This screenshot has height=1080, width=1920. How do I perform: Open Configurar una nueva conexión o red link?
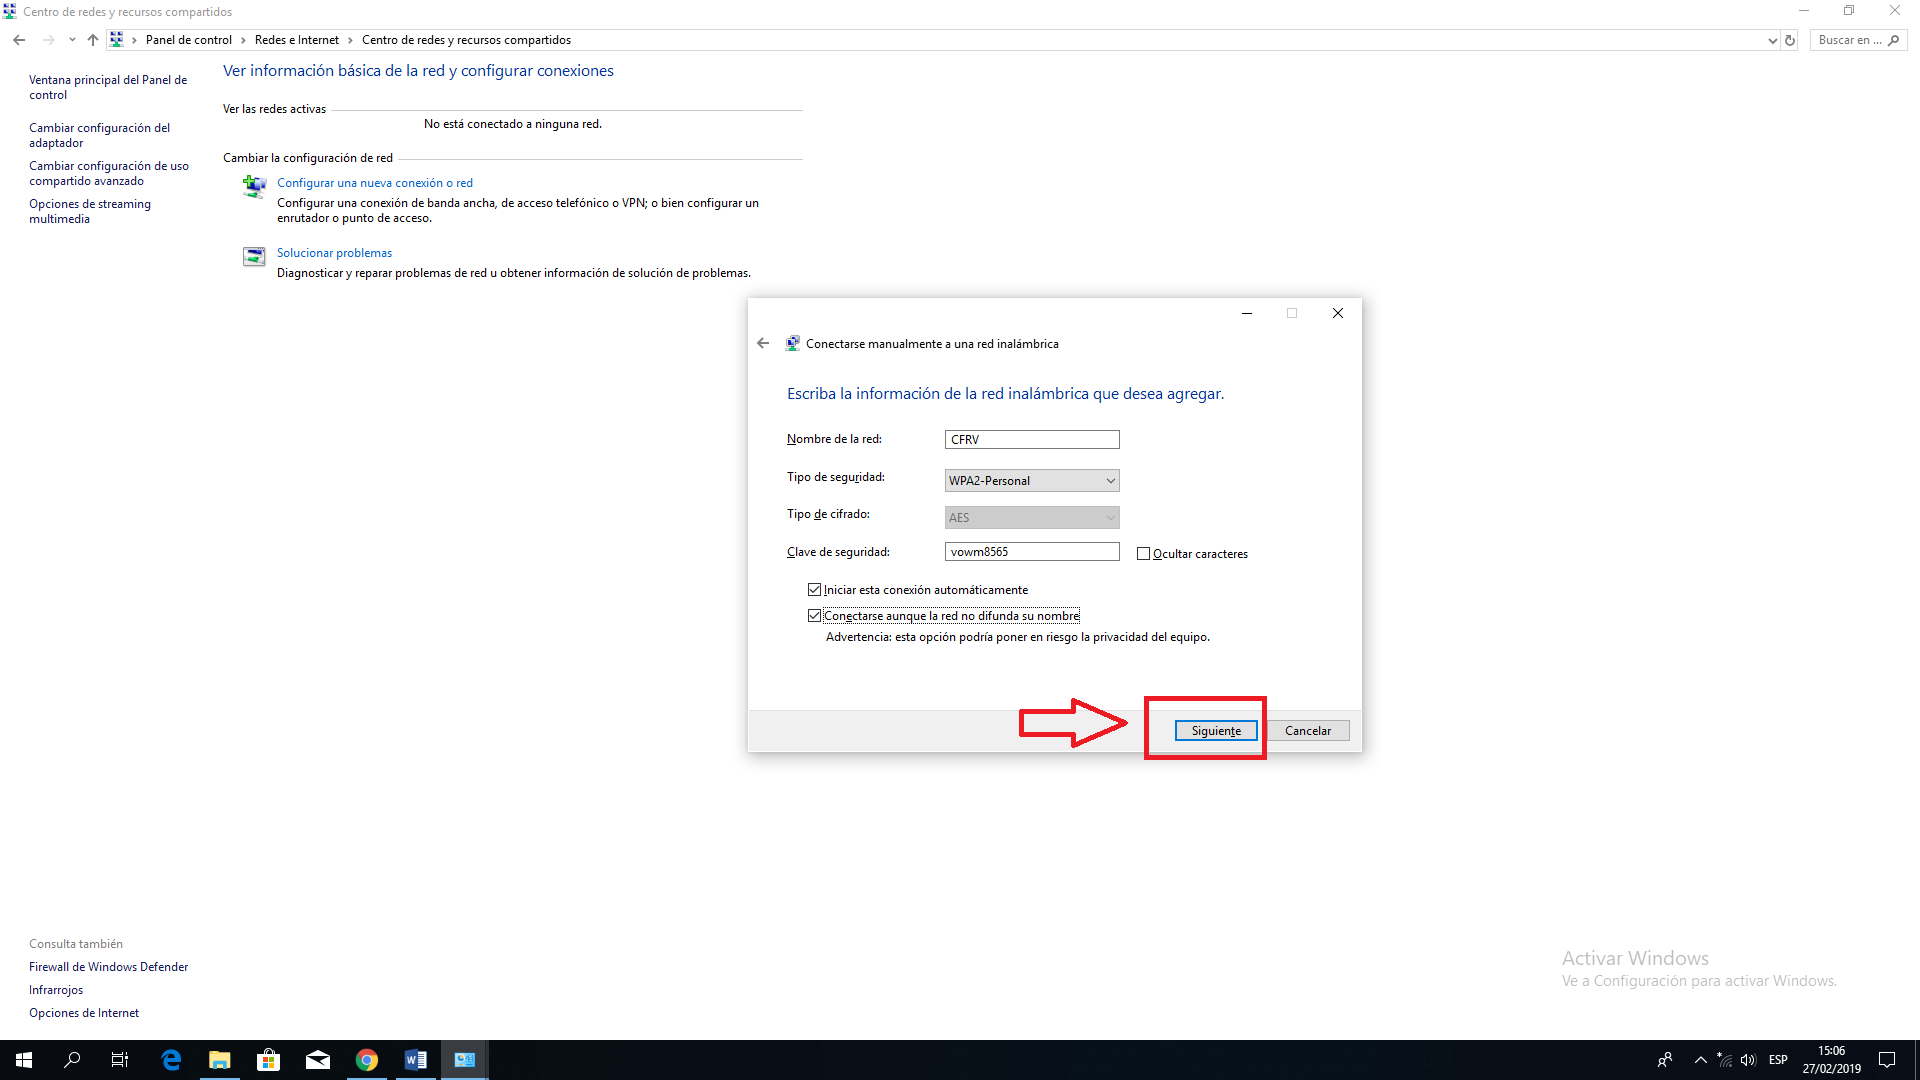[374, 183]
